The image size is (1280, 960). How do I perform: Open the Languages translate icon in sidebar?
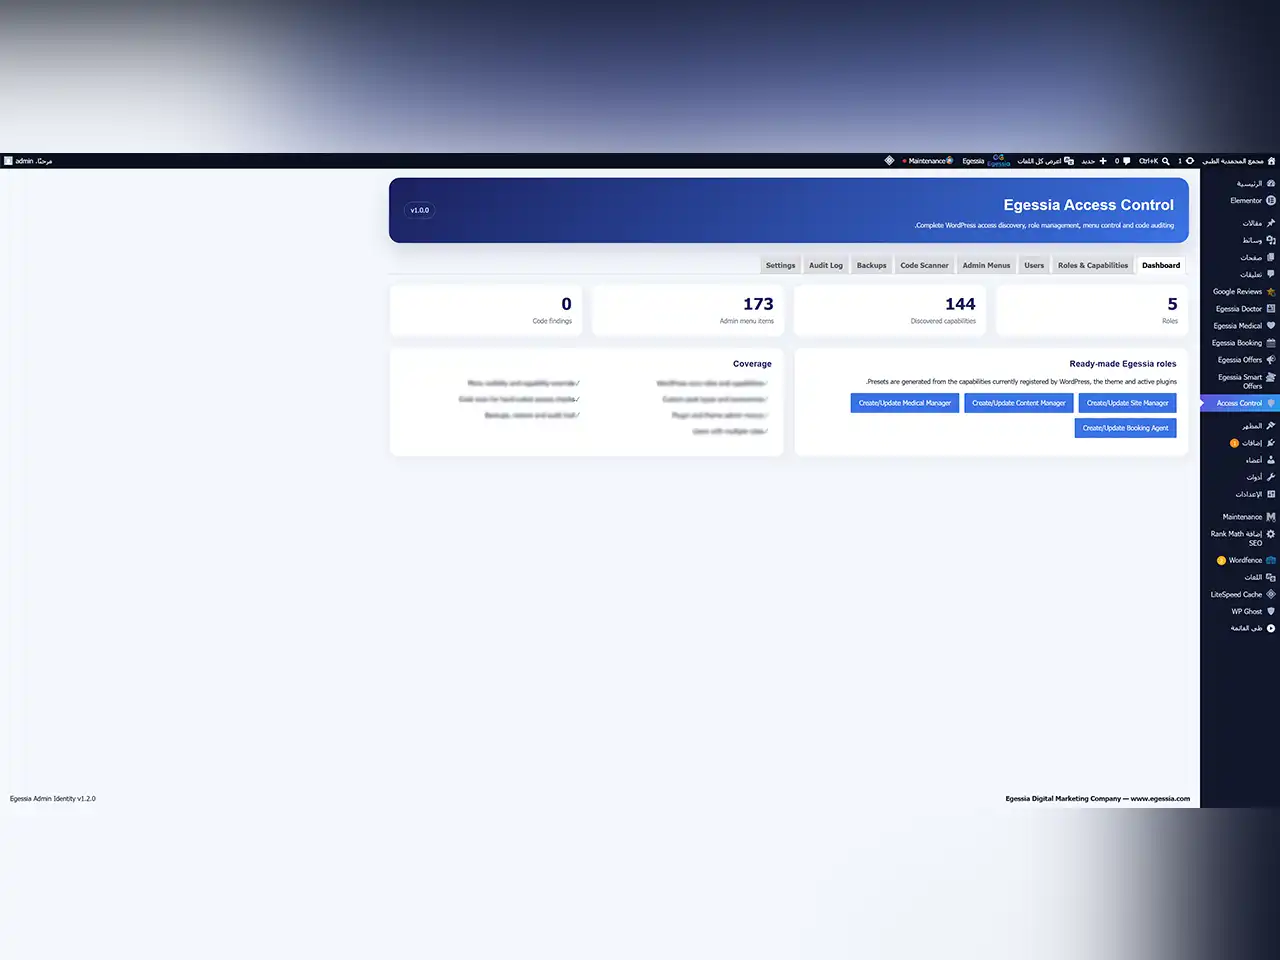(1271, 577)
